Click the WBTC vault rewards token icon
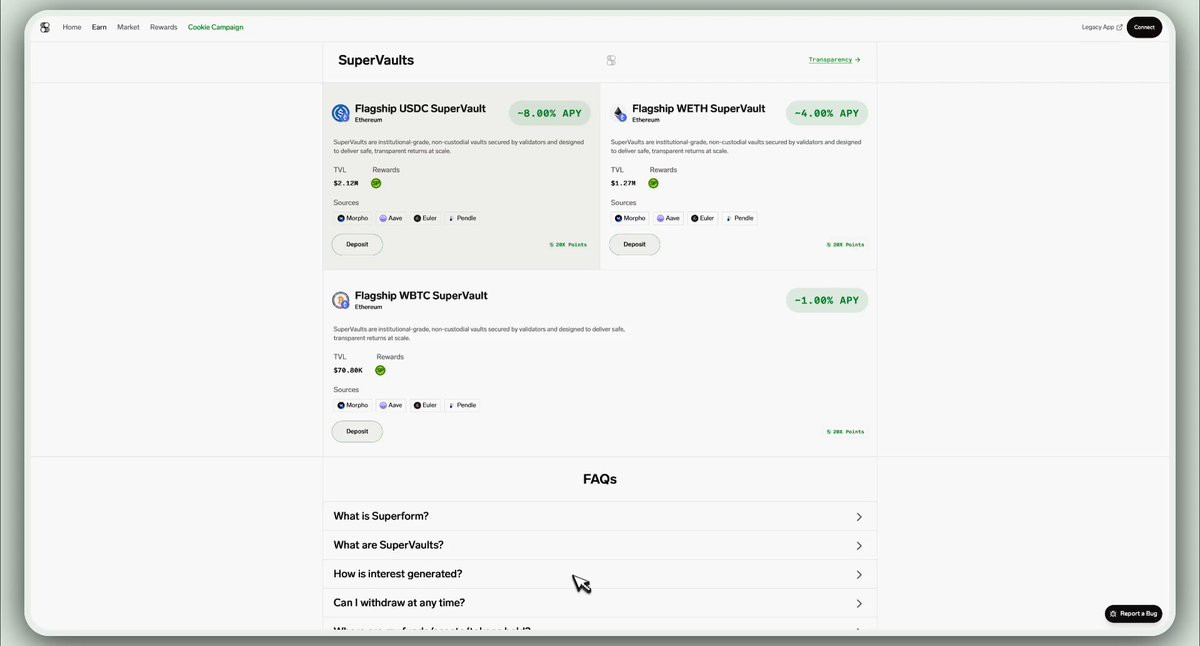Image resolution: width=1200 pixels, height=646 pixels. click(x=380, y=370)
